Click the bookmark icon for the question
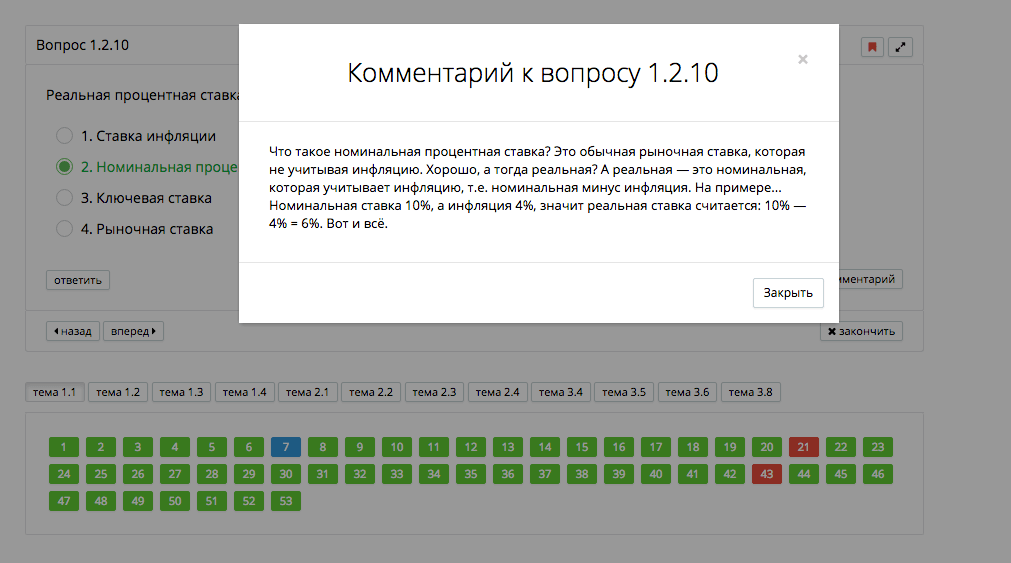The width and height of the screenshot is (1011, 563). click(872, 47)
